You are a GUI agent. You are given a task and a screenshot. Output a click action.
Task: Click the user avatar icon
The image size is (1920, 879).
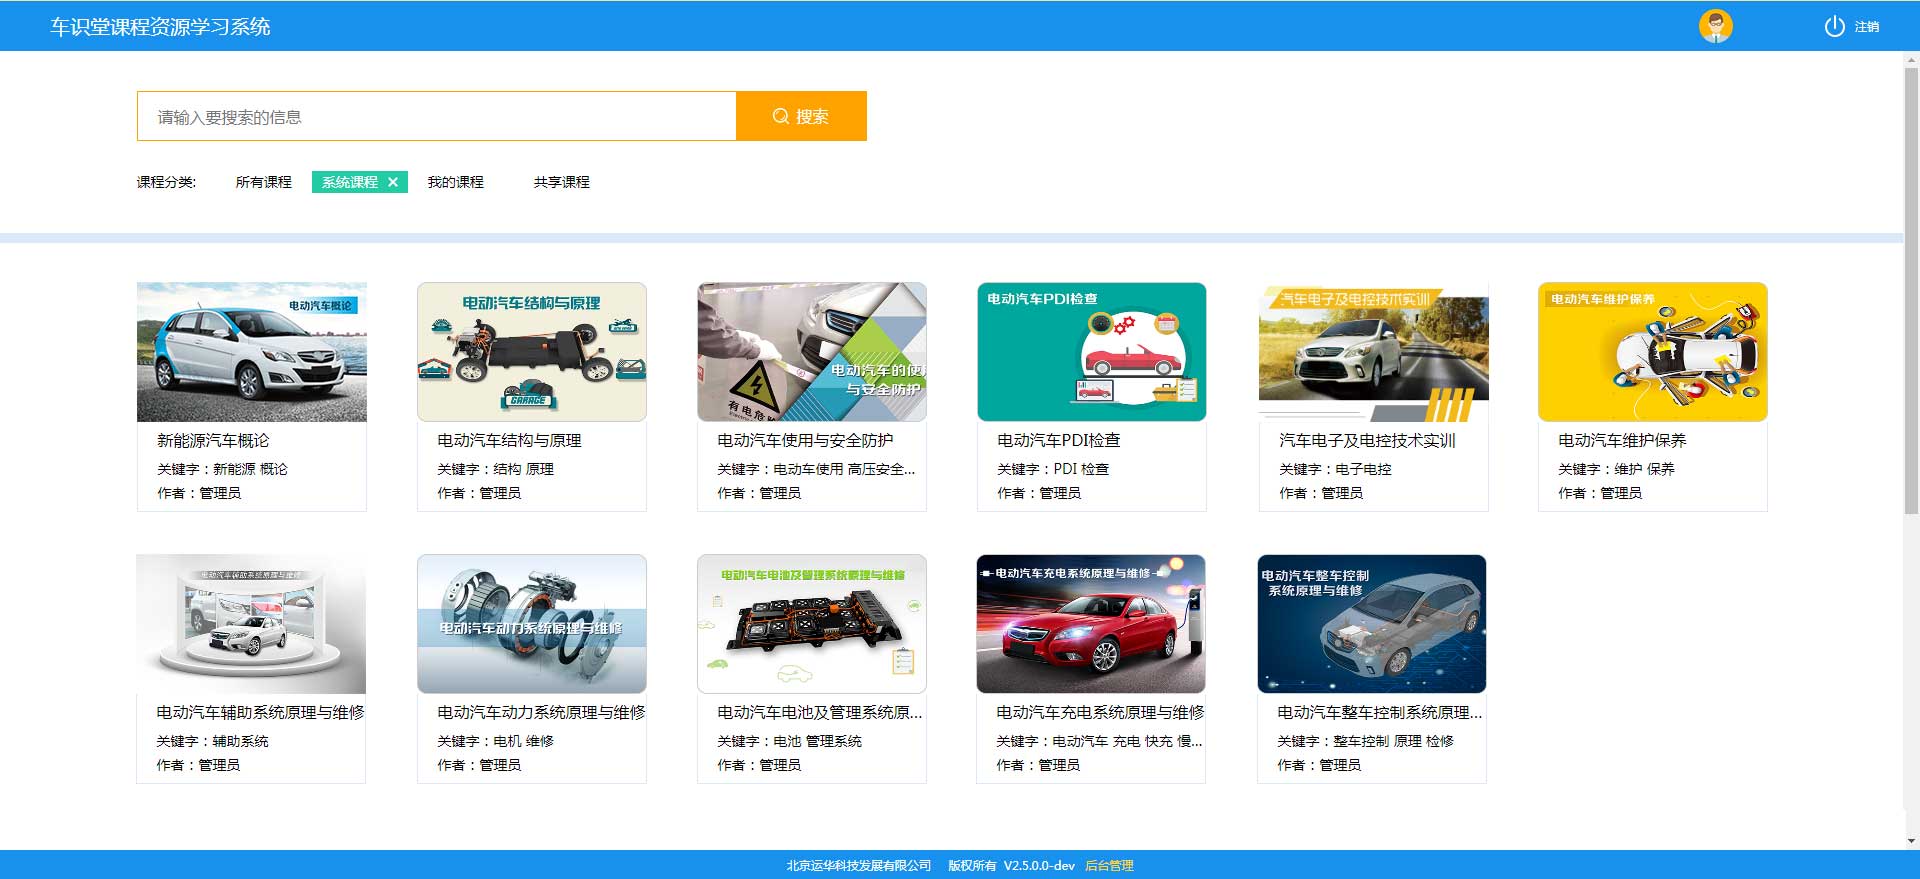coord(1715,26)
